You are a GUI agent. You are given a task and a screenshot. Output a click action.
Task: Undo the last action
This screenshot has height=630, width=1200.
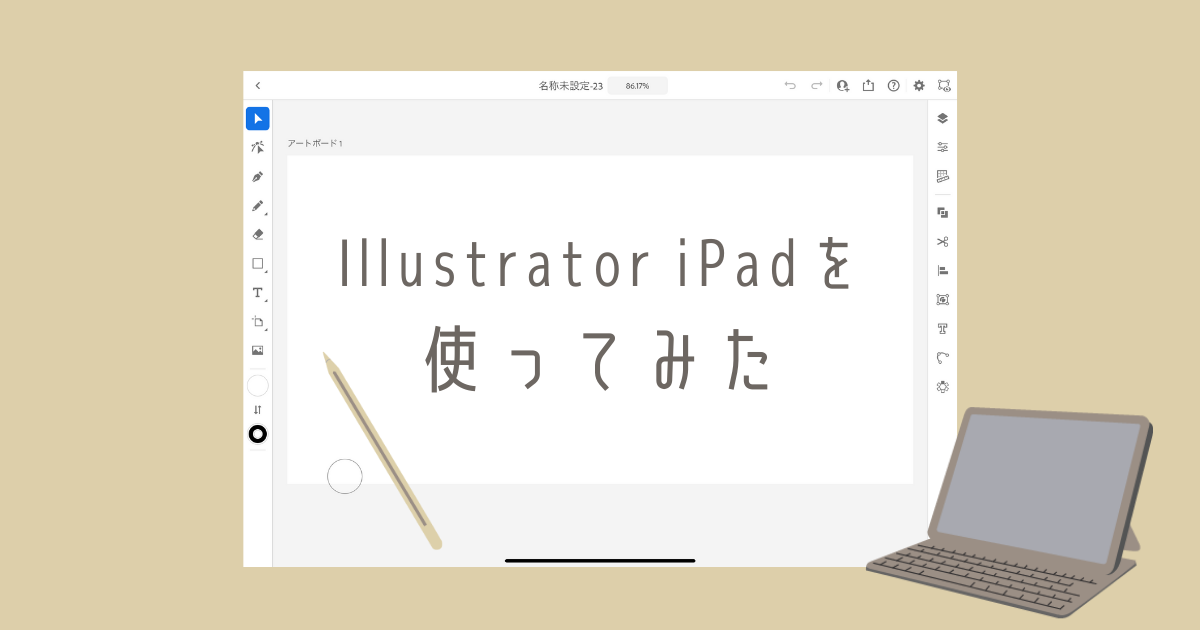point(790,86)
